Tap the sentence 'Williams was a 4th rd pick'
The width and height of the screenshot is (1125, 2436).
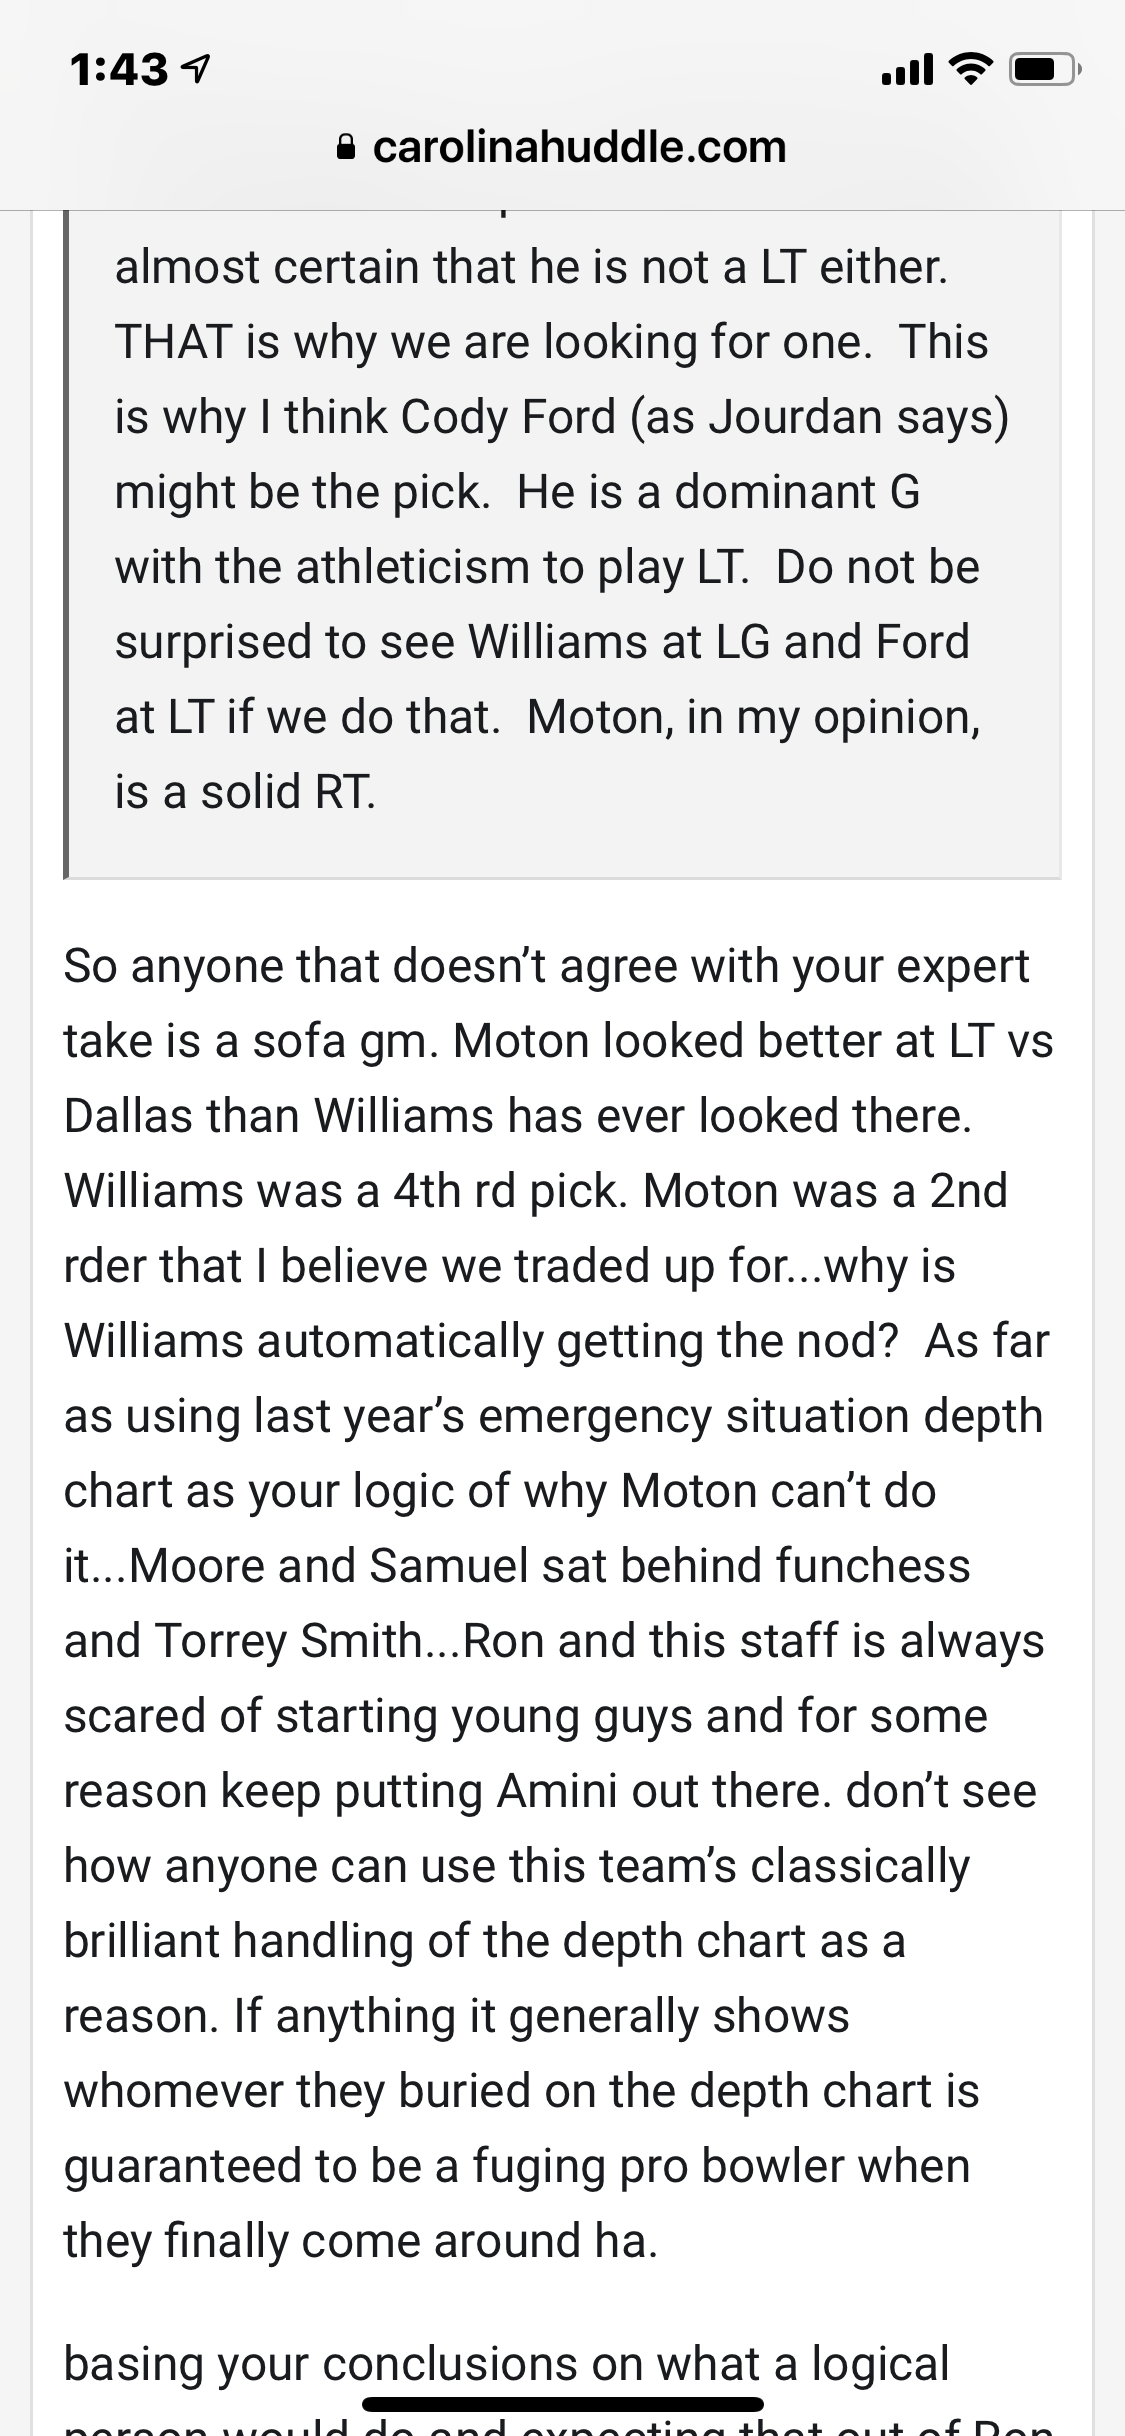tap(340, 1190)
